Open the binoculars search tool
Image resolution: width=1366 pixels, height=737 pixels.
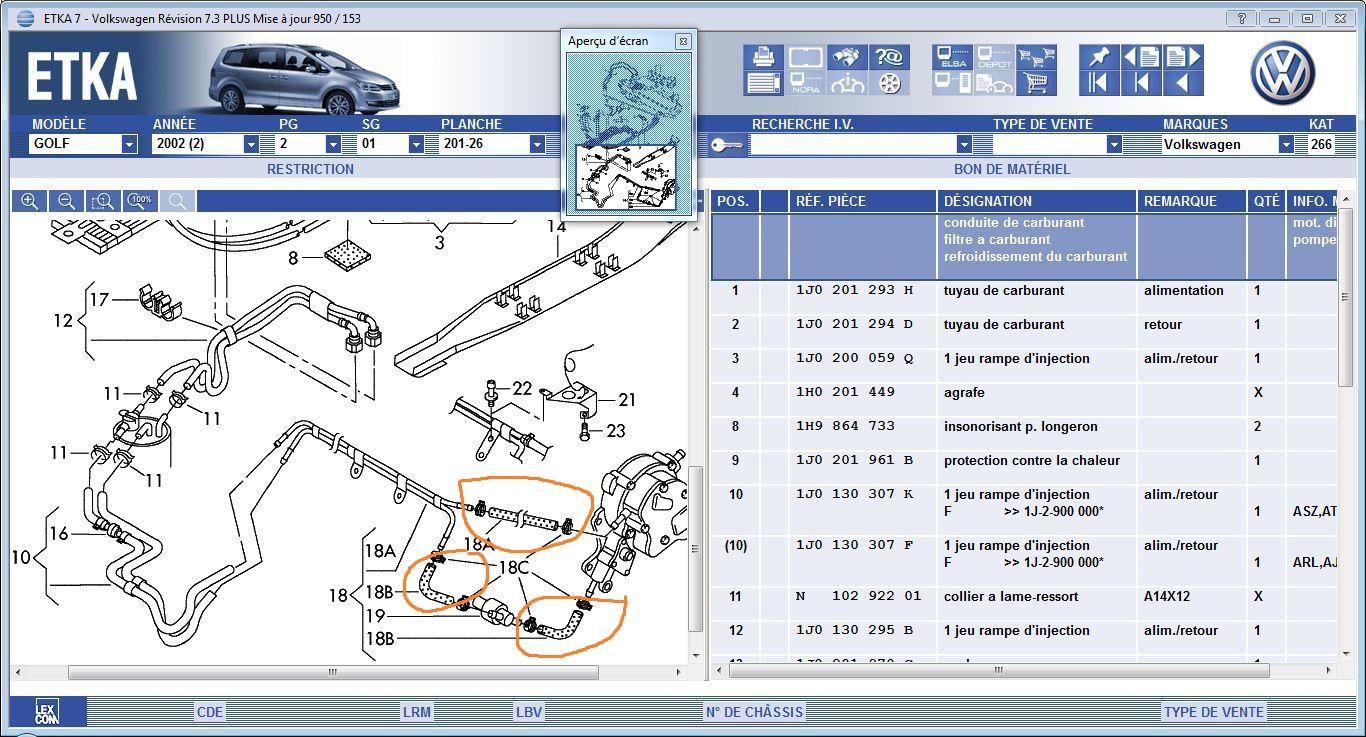tap(848, 58)
